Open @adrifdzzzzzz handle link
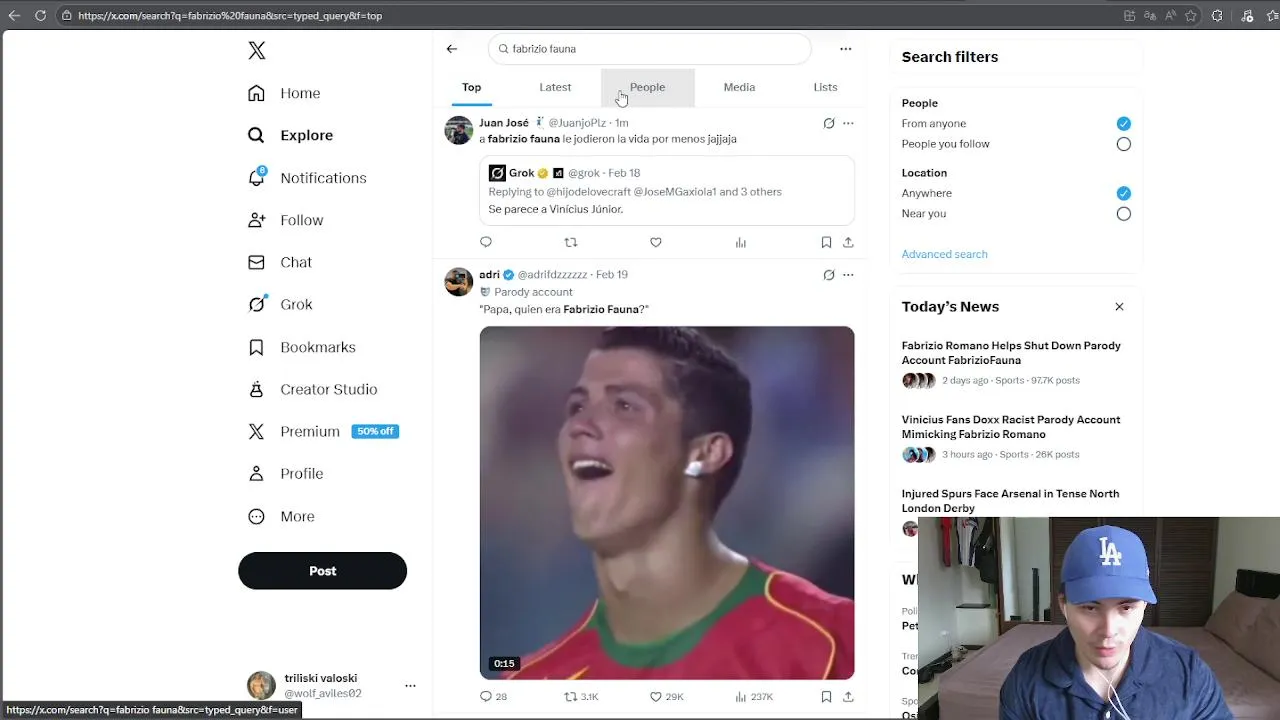The height and width of the screenshot is (720, 1280). tap(552, 274)
